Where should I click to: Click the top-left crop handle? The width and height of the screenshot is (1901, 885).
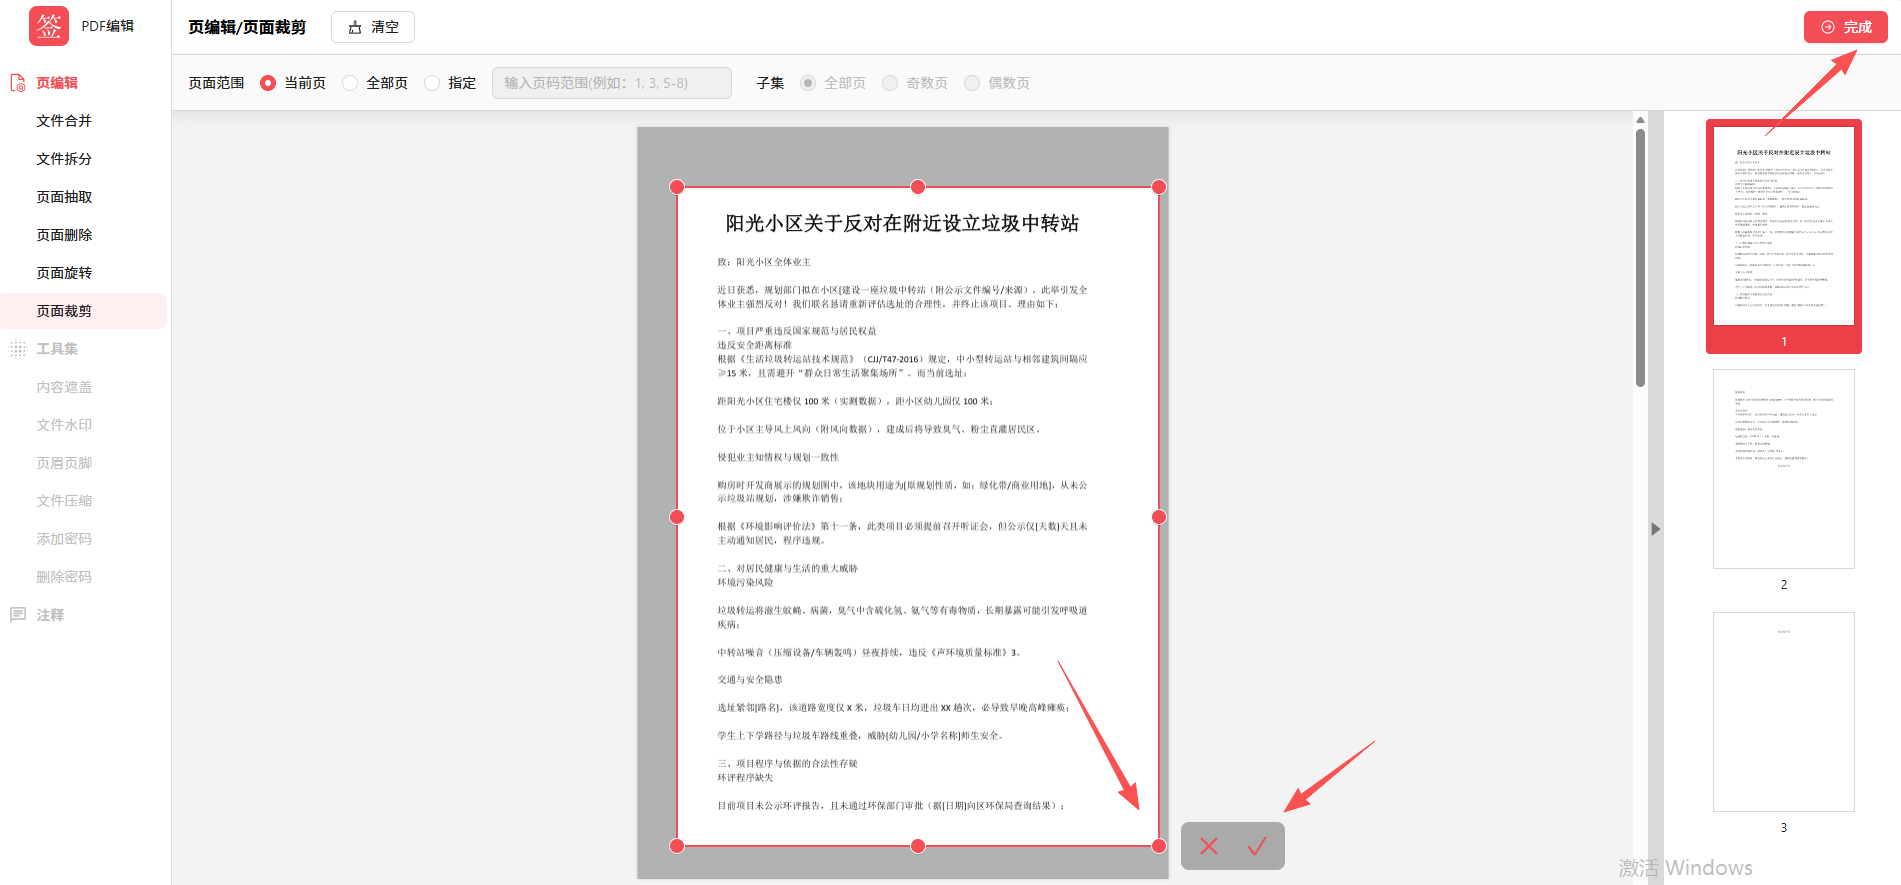pos(677,187)
